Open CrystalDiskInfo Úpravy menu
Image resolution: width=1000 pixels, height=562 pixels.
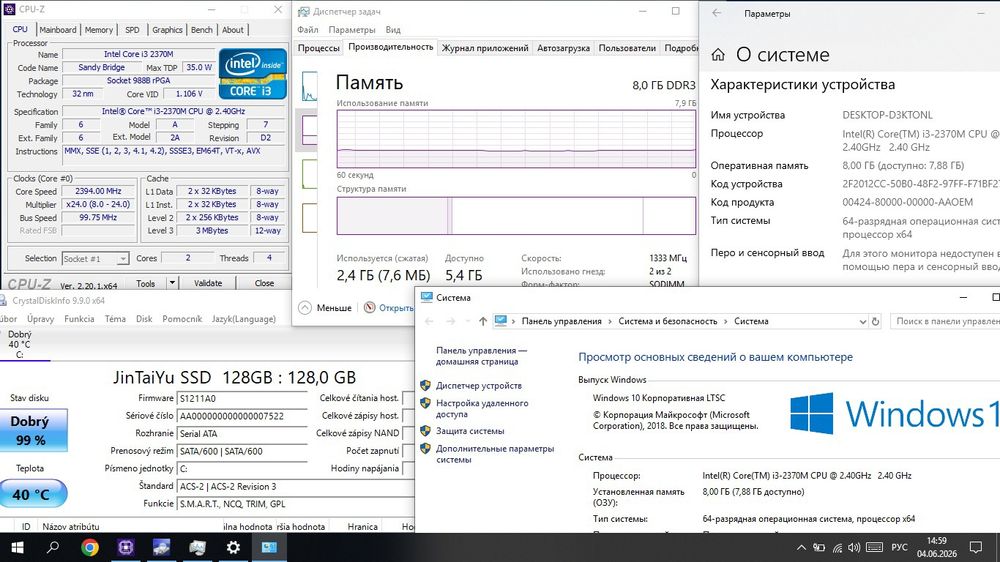point(40,318)
